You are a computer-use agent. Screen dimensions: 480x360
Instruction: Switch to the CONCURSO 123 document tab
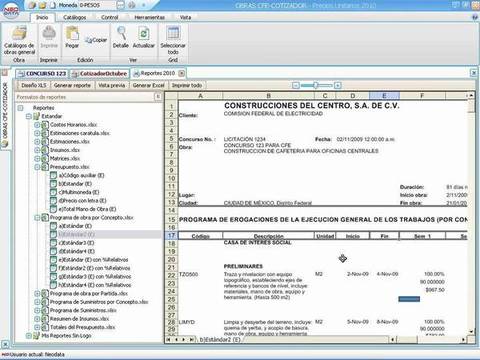pyautogui.click(x=42, y=73)
